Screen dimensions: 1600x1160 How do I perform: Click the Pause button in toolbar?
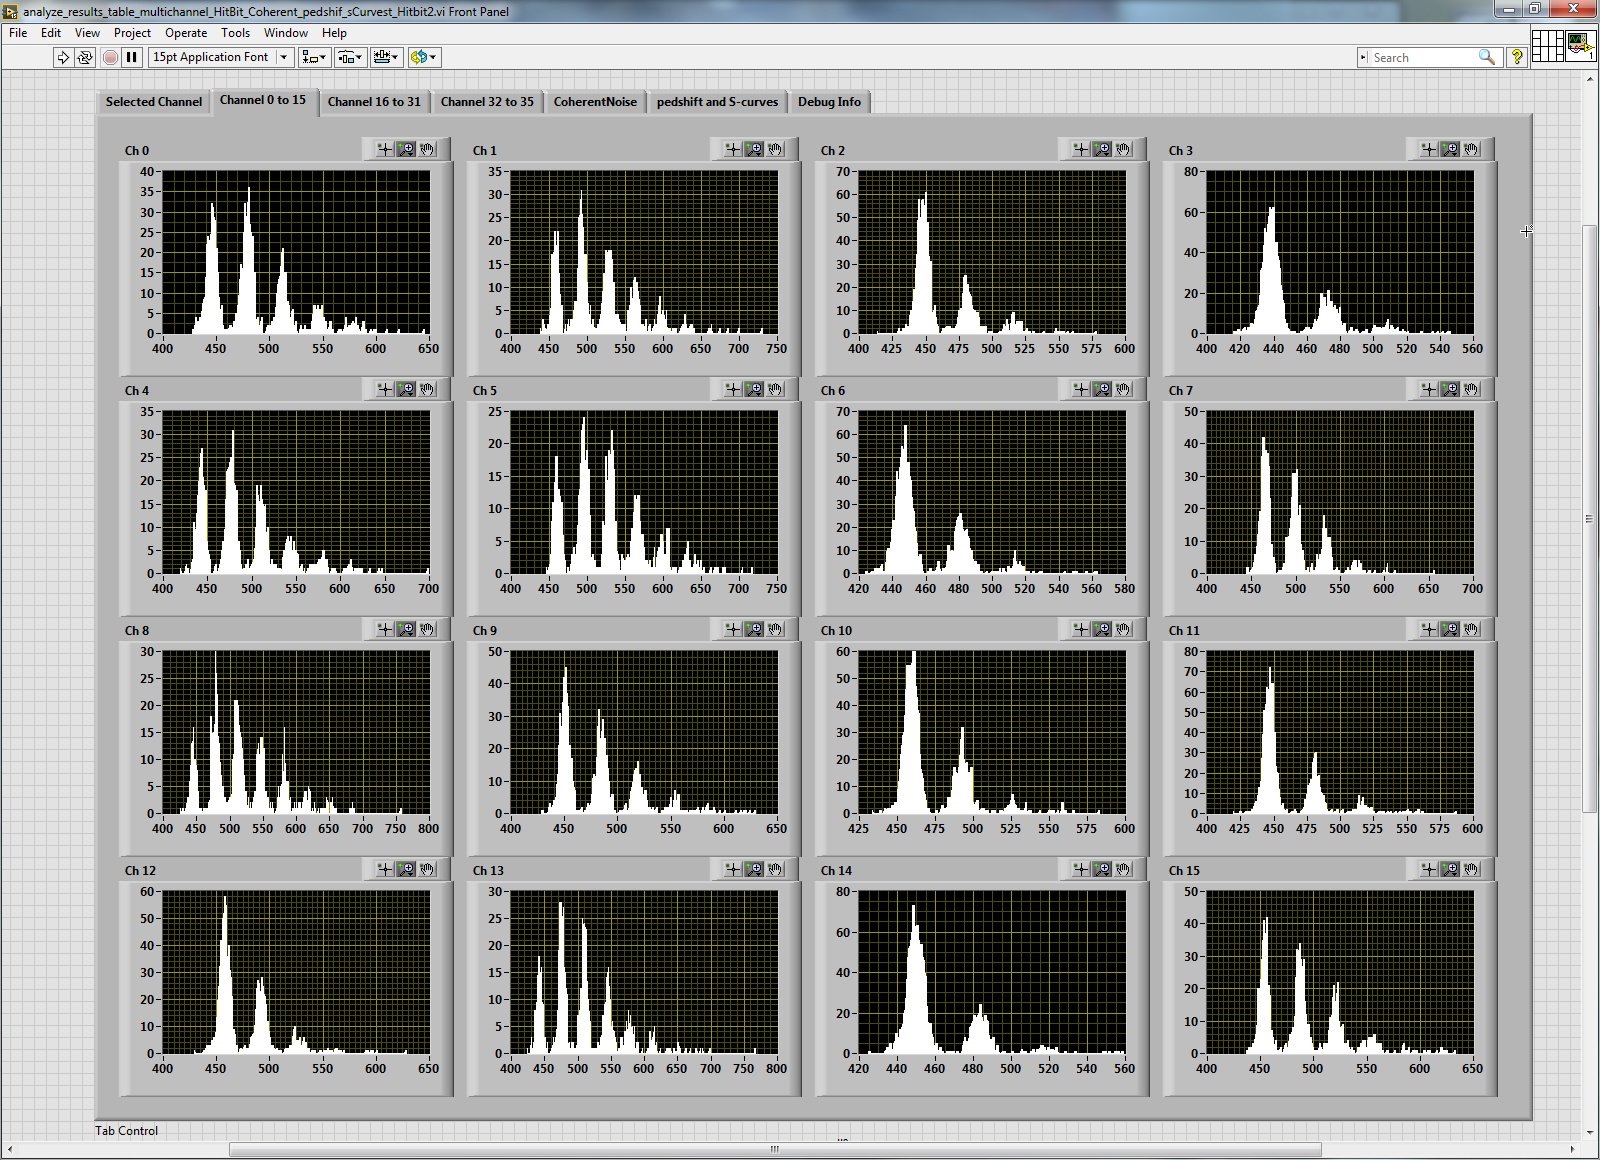(x=131, y=57)
